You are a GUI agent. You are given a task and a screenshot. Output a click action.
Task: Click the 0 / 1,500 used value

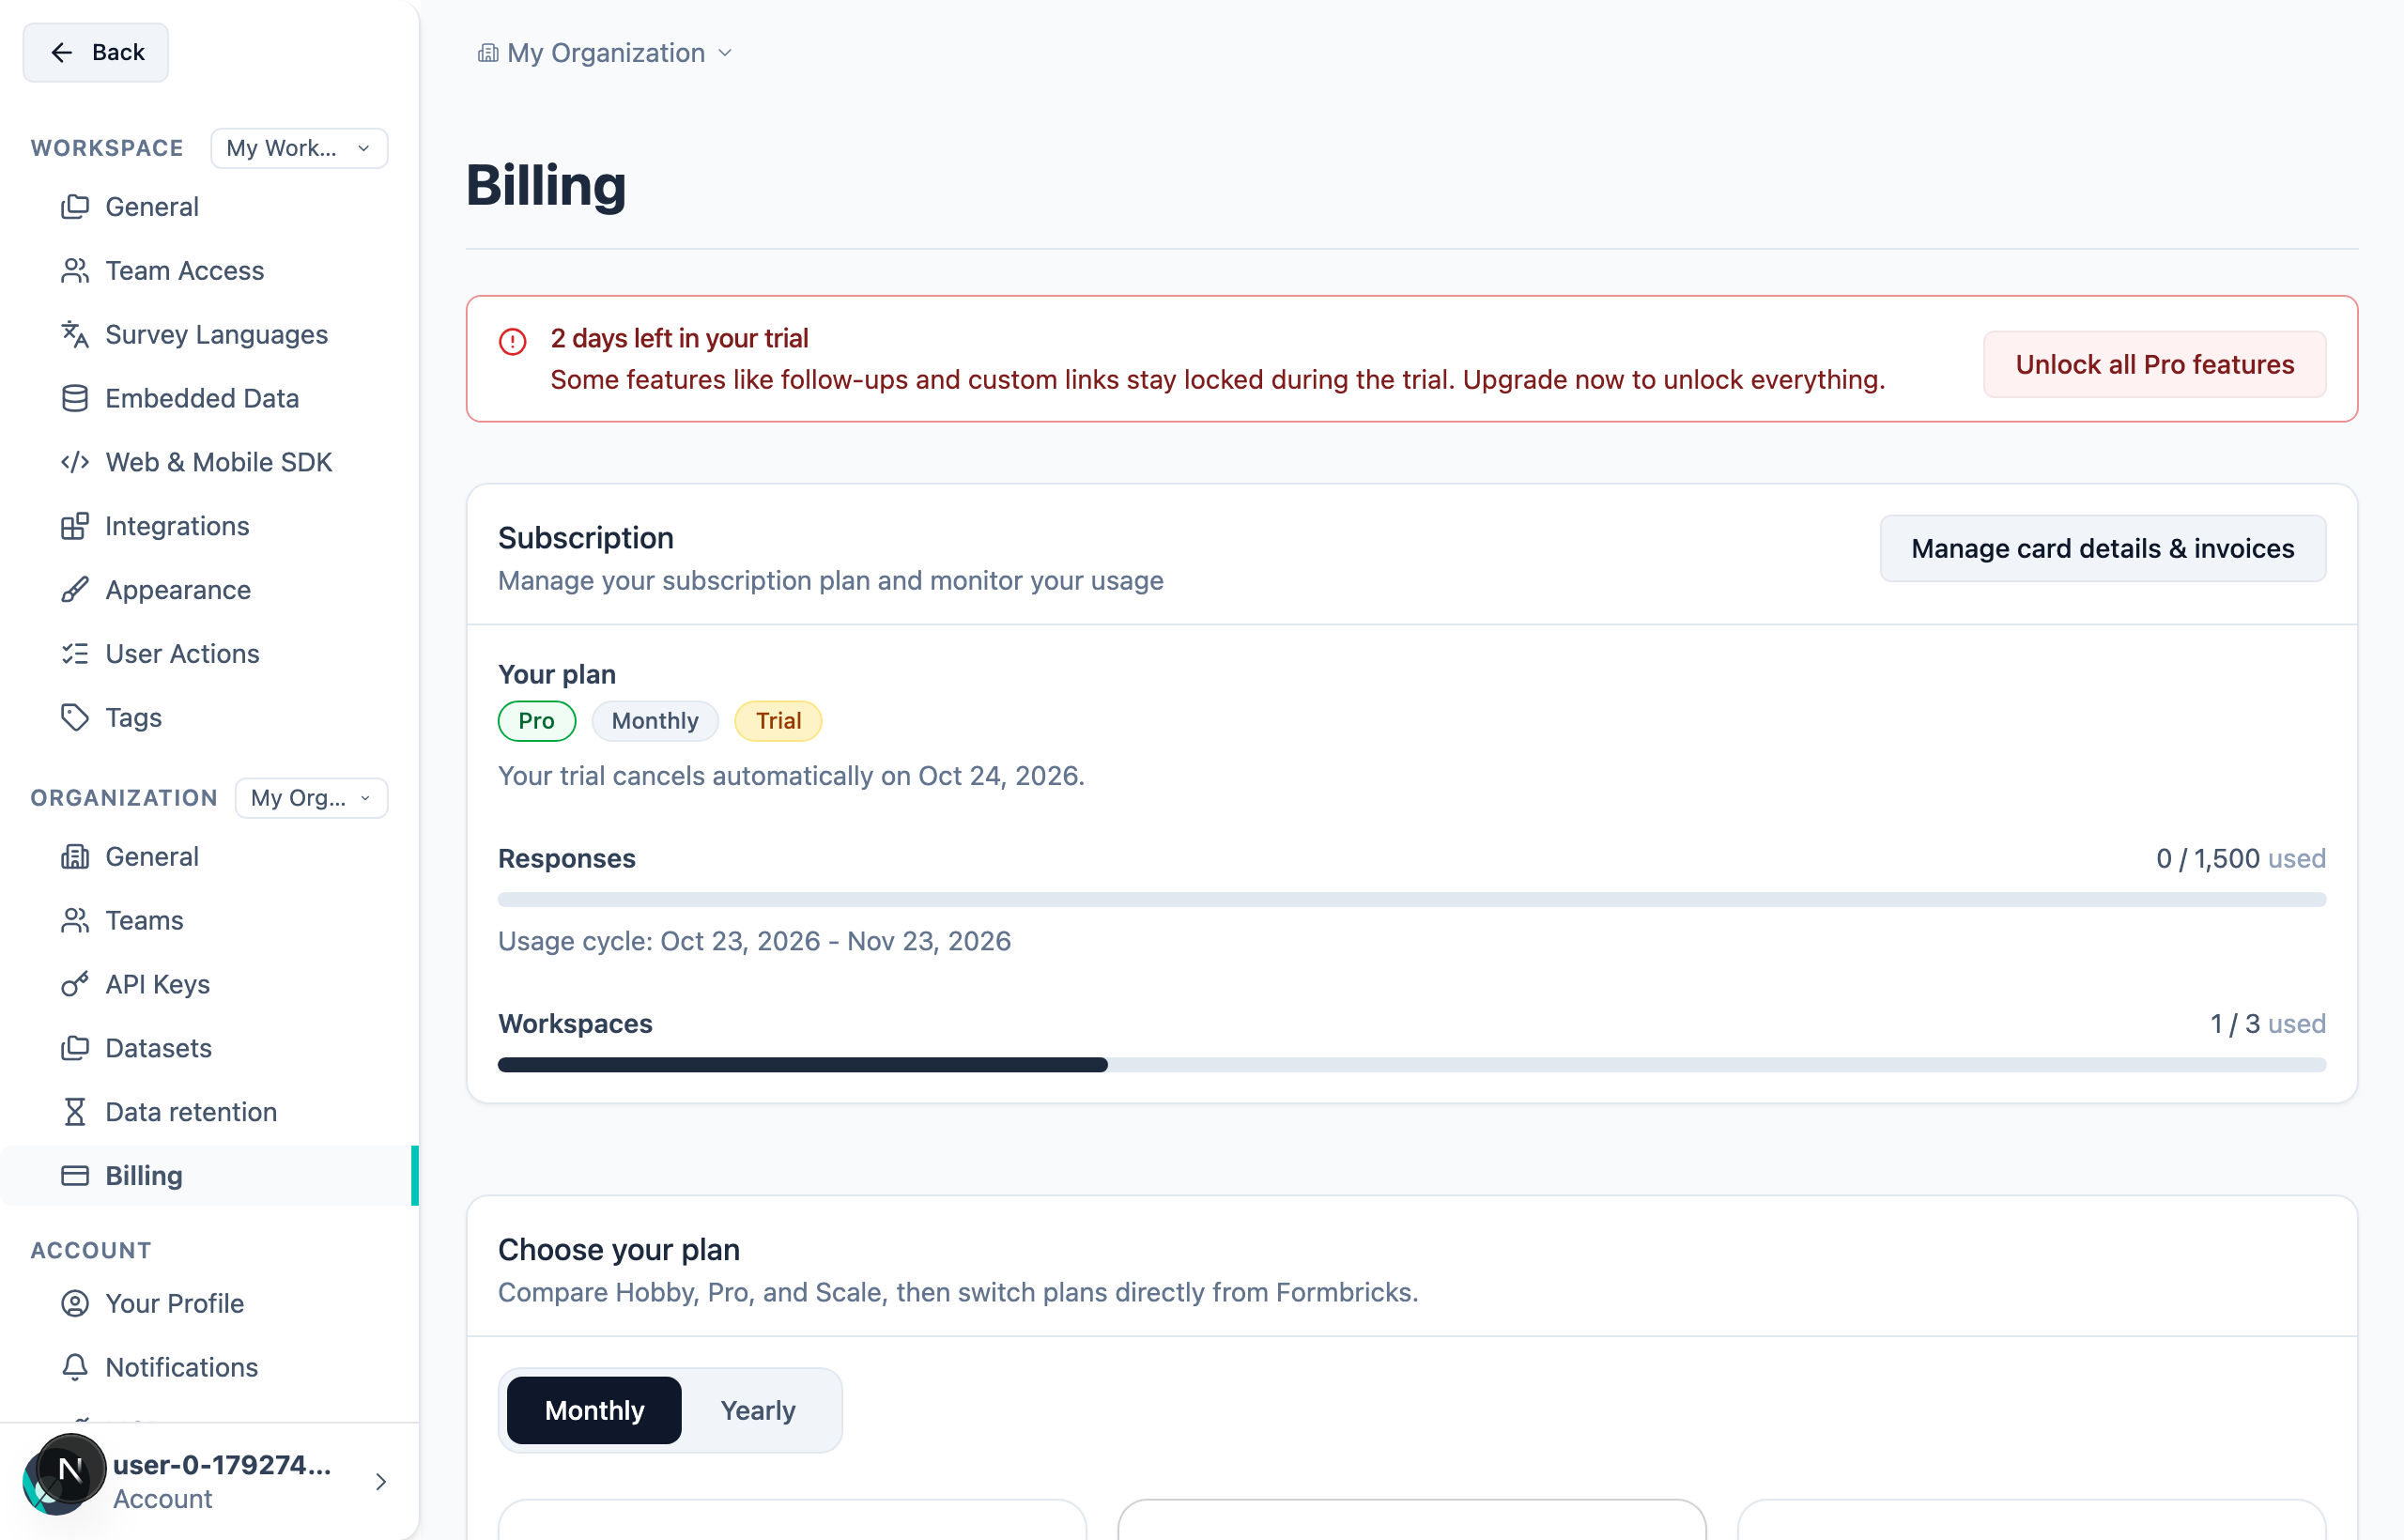click(2241, 859)
